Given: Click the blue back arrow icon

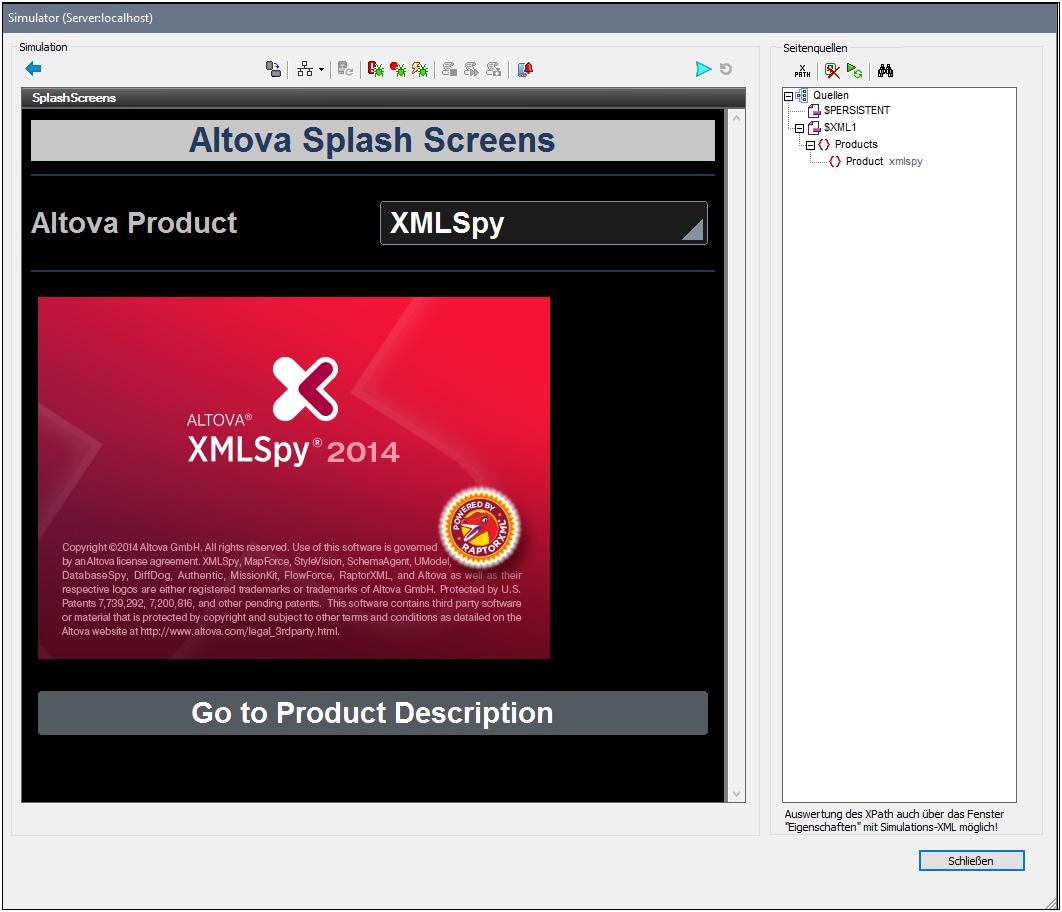Looking at the screenshot, I should [x=33, y=68].
